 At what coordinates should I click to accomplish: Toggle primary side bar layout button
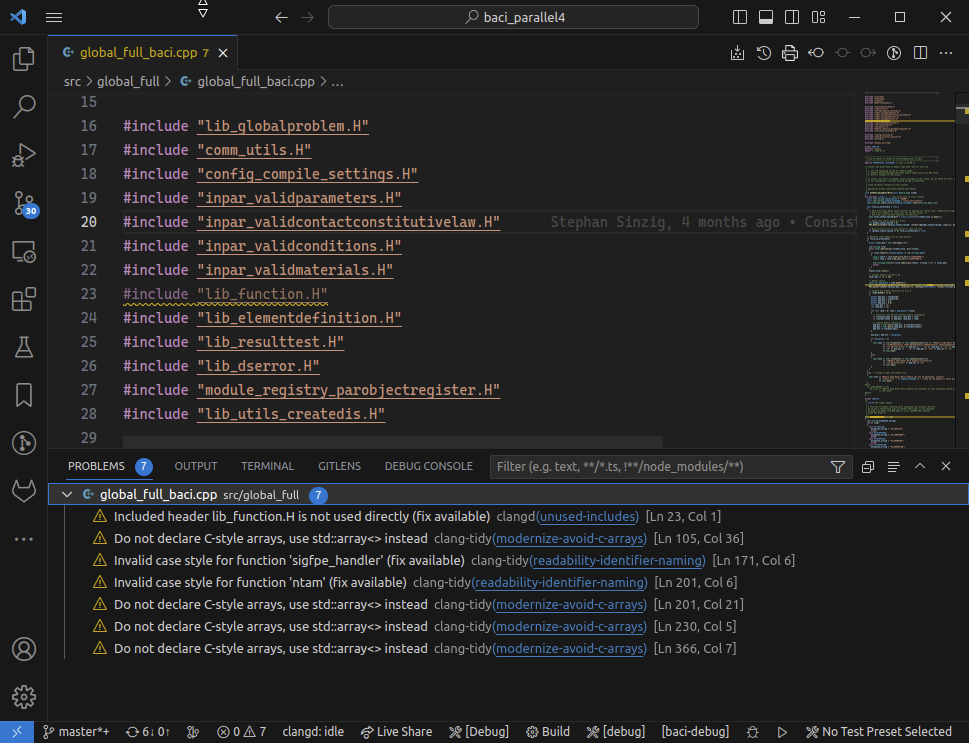tap(740, 17)
